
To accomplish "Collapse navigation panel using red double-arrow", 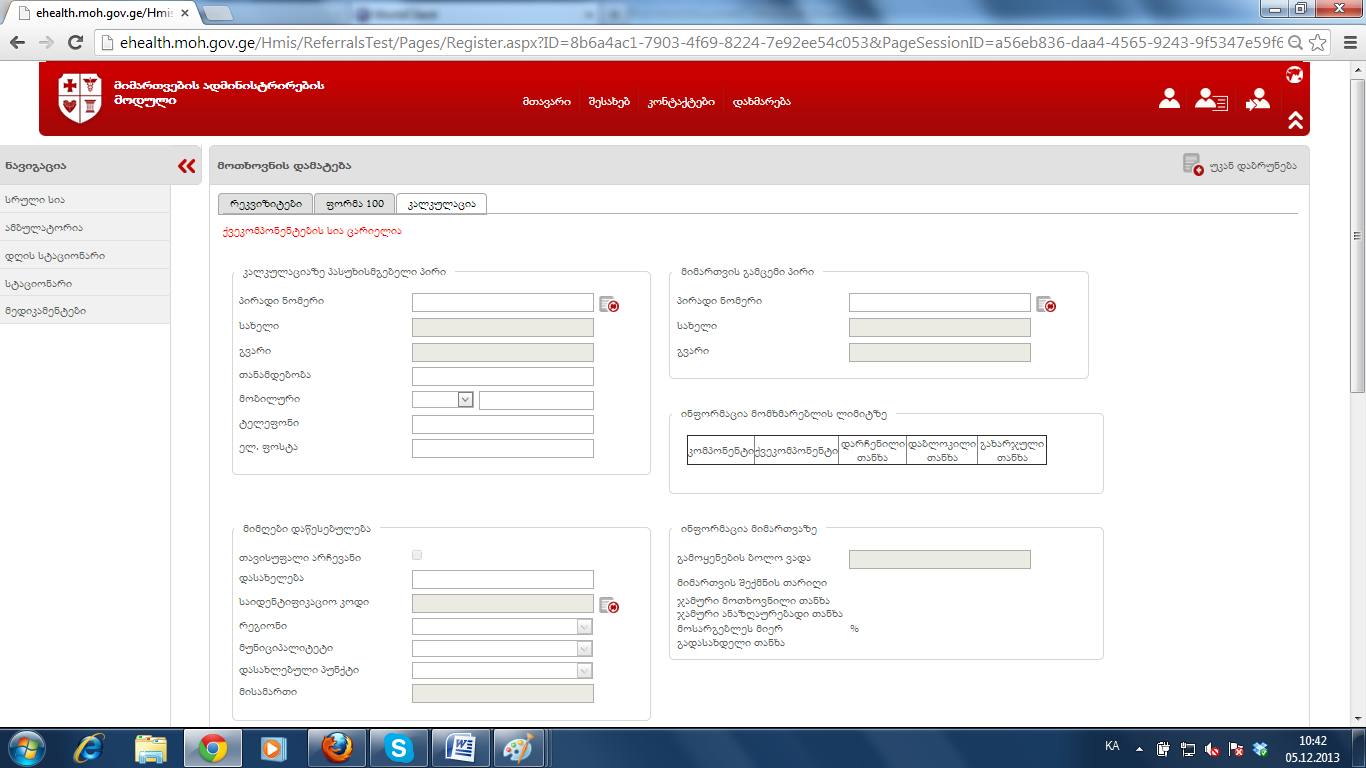I will pyautogui.click(x=186, y=166).
